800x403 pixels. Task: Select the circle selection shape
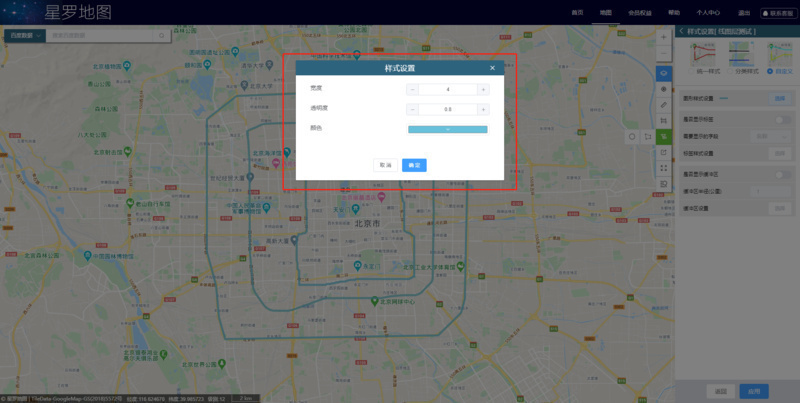coord(632,137)
